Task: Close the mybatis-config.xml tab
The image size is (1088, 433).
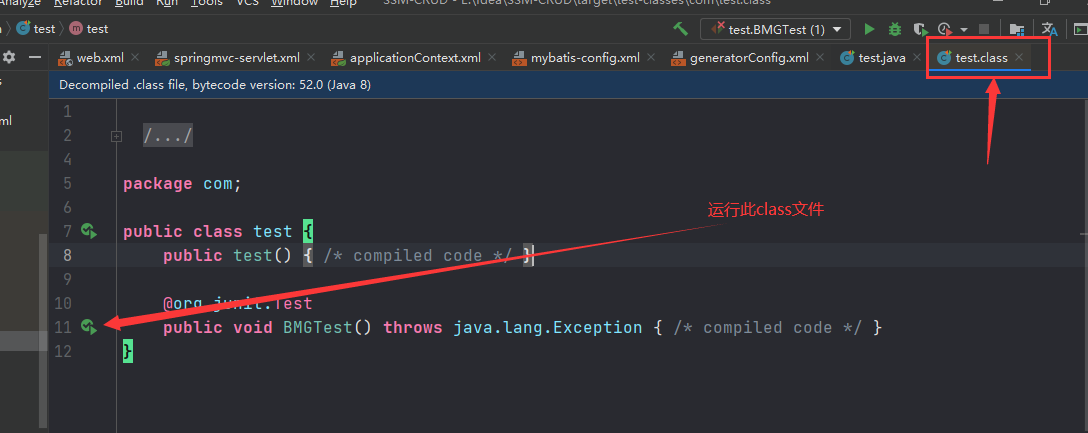Action: 651,58
